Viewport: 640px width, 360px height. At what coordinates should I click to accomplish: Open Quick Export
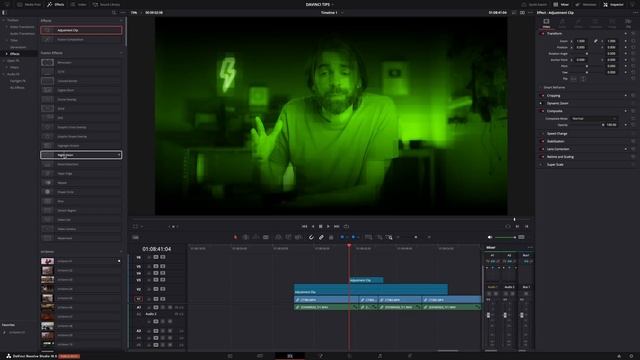(534, 4)
